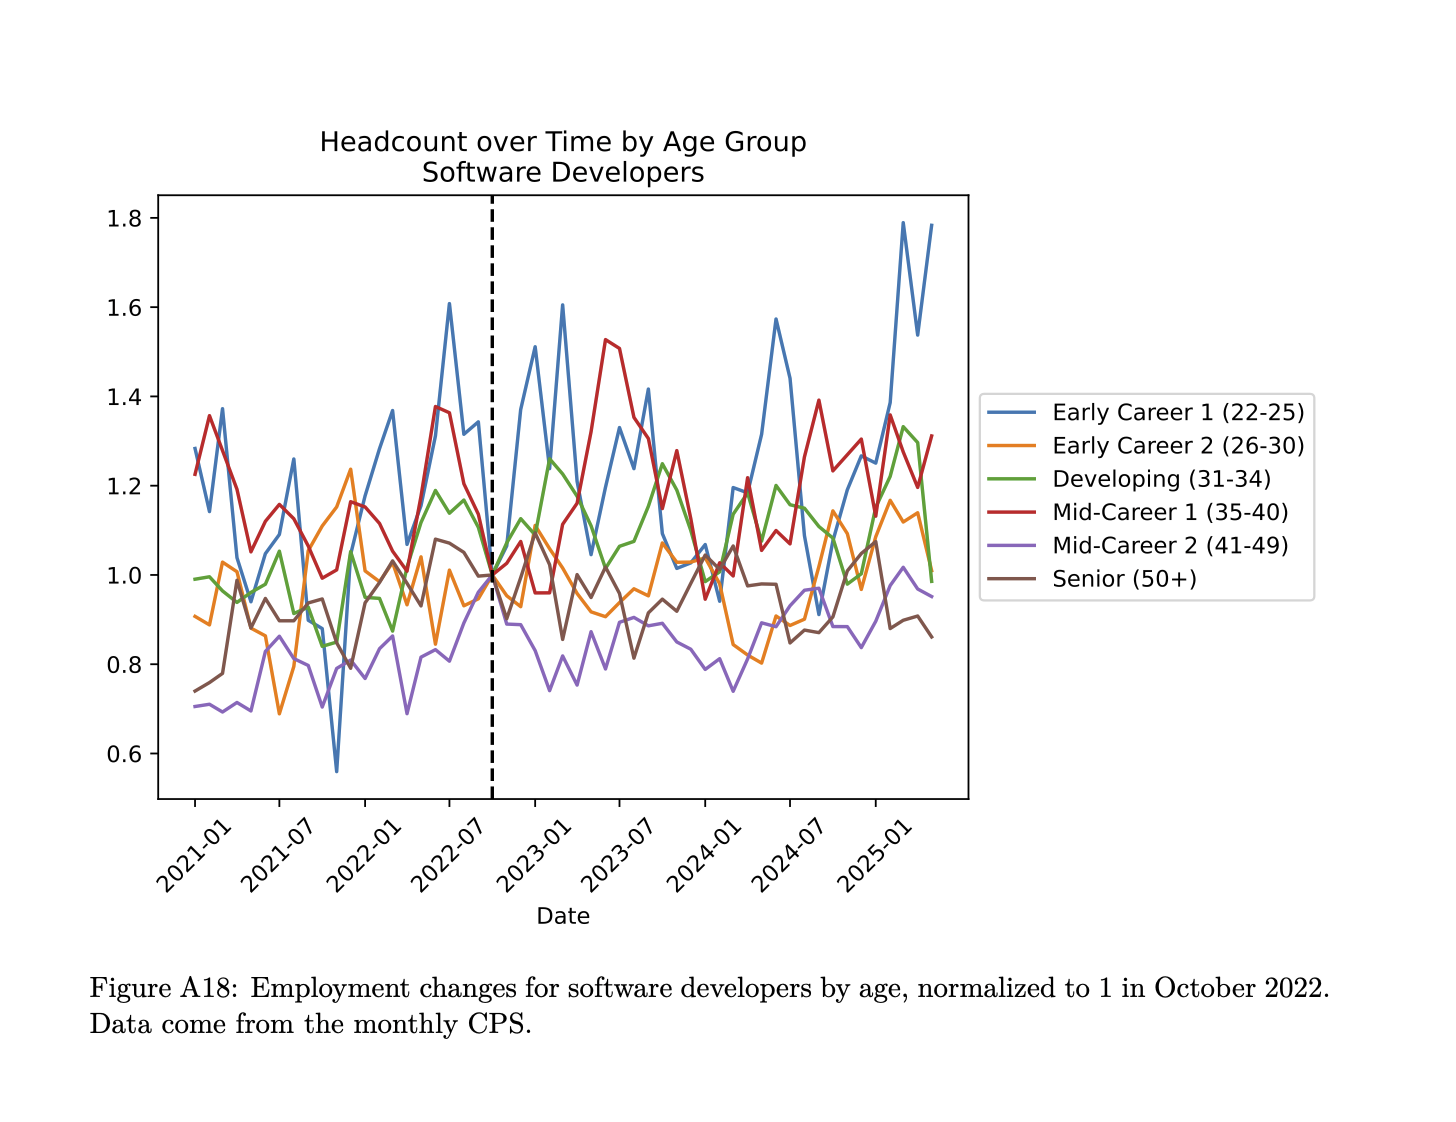
Task: Select the 'Developing (31-34)' legend label
Action: [1161, 479]
